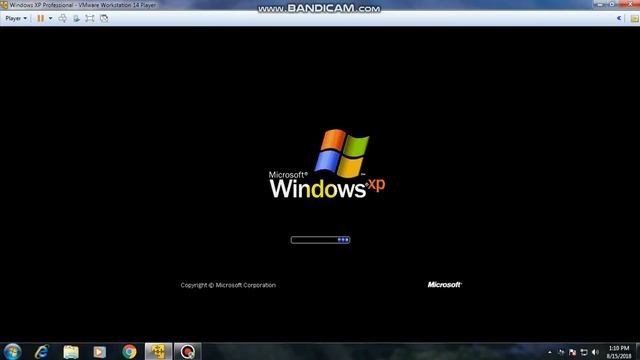Click the removable devices toolbar icon

click(76, 18)
